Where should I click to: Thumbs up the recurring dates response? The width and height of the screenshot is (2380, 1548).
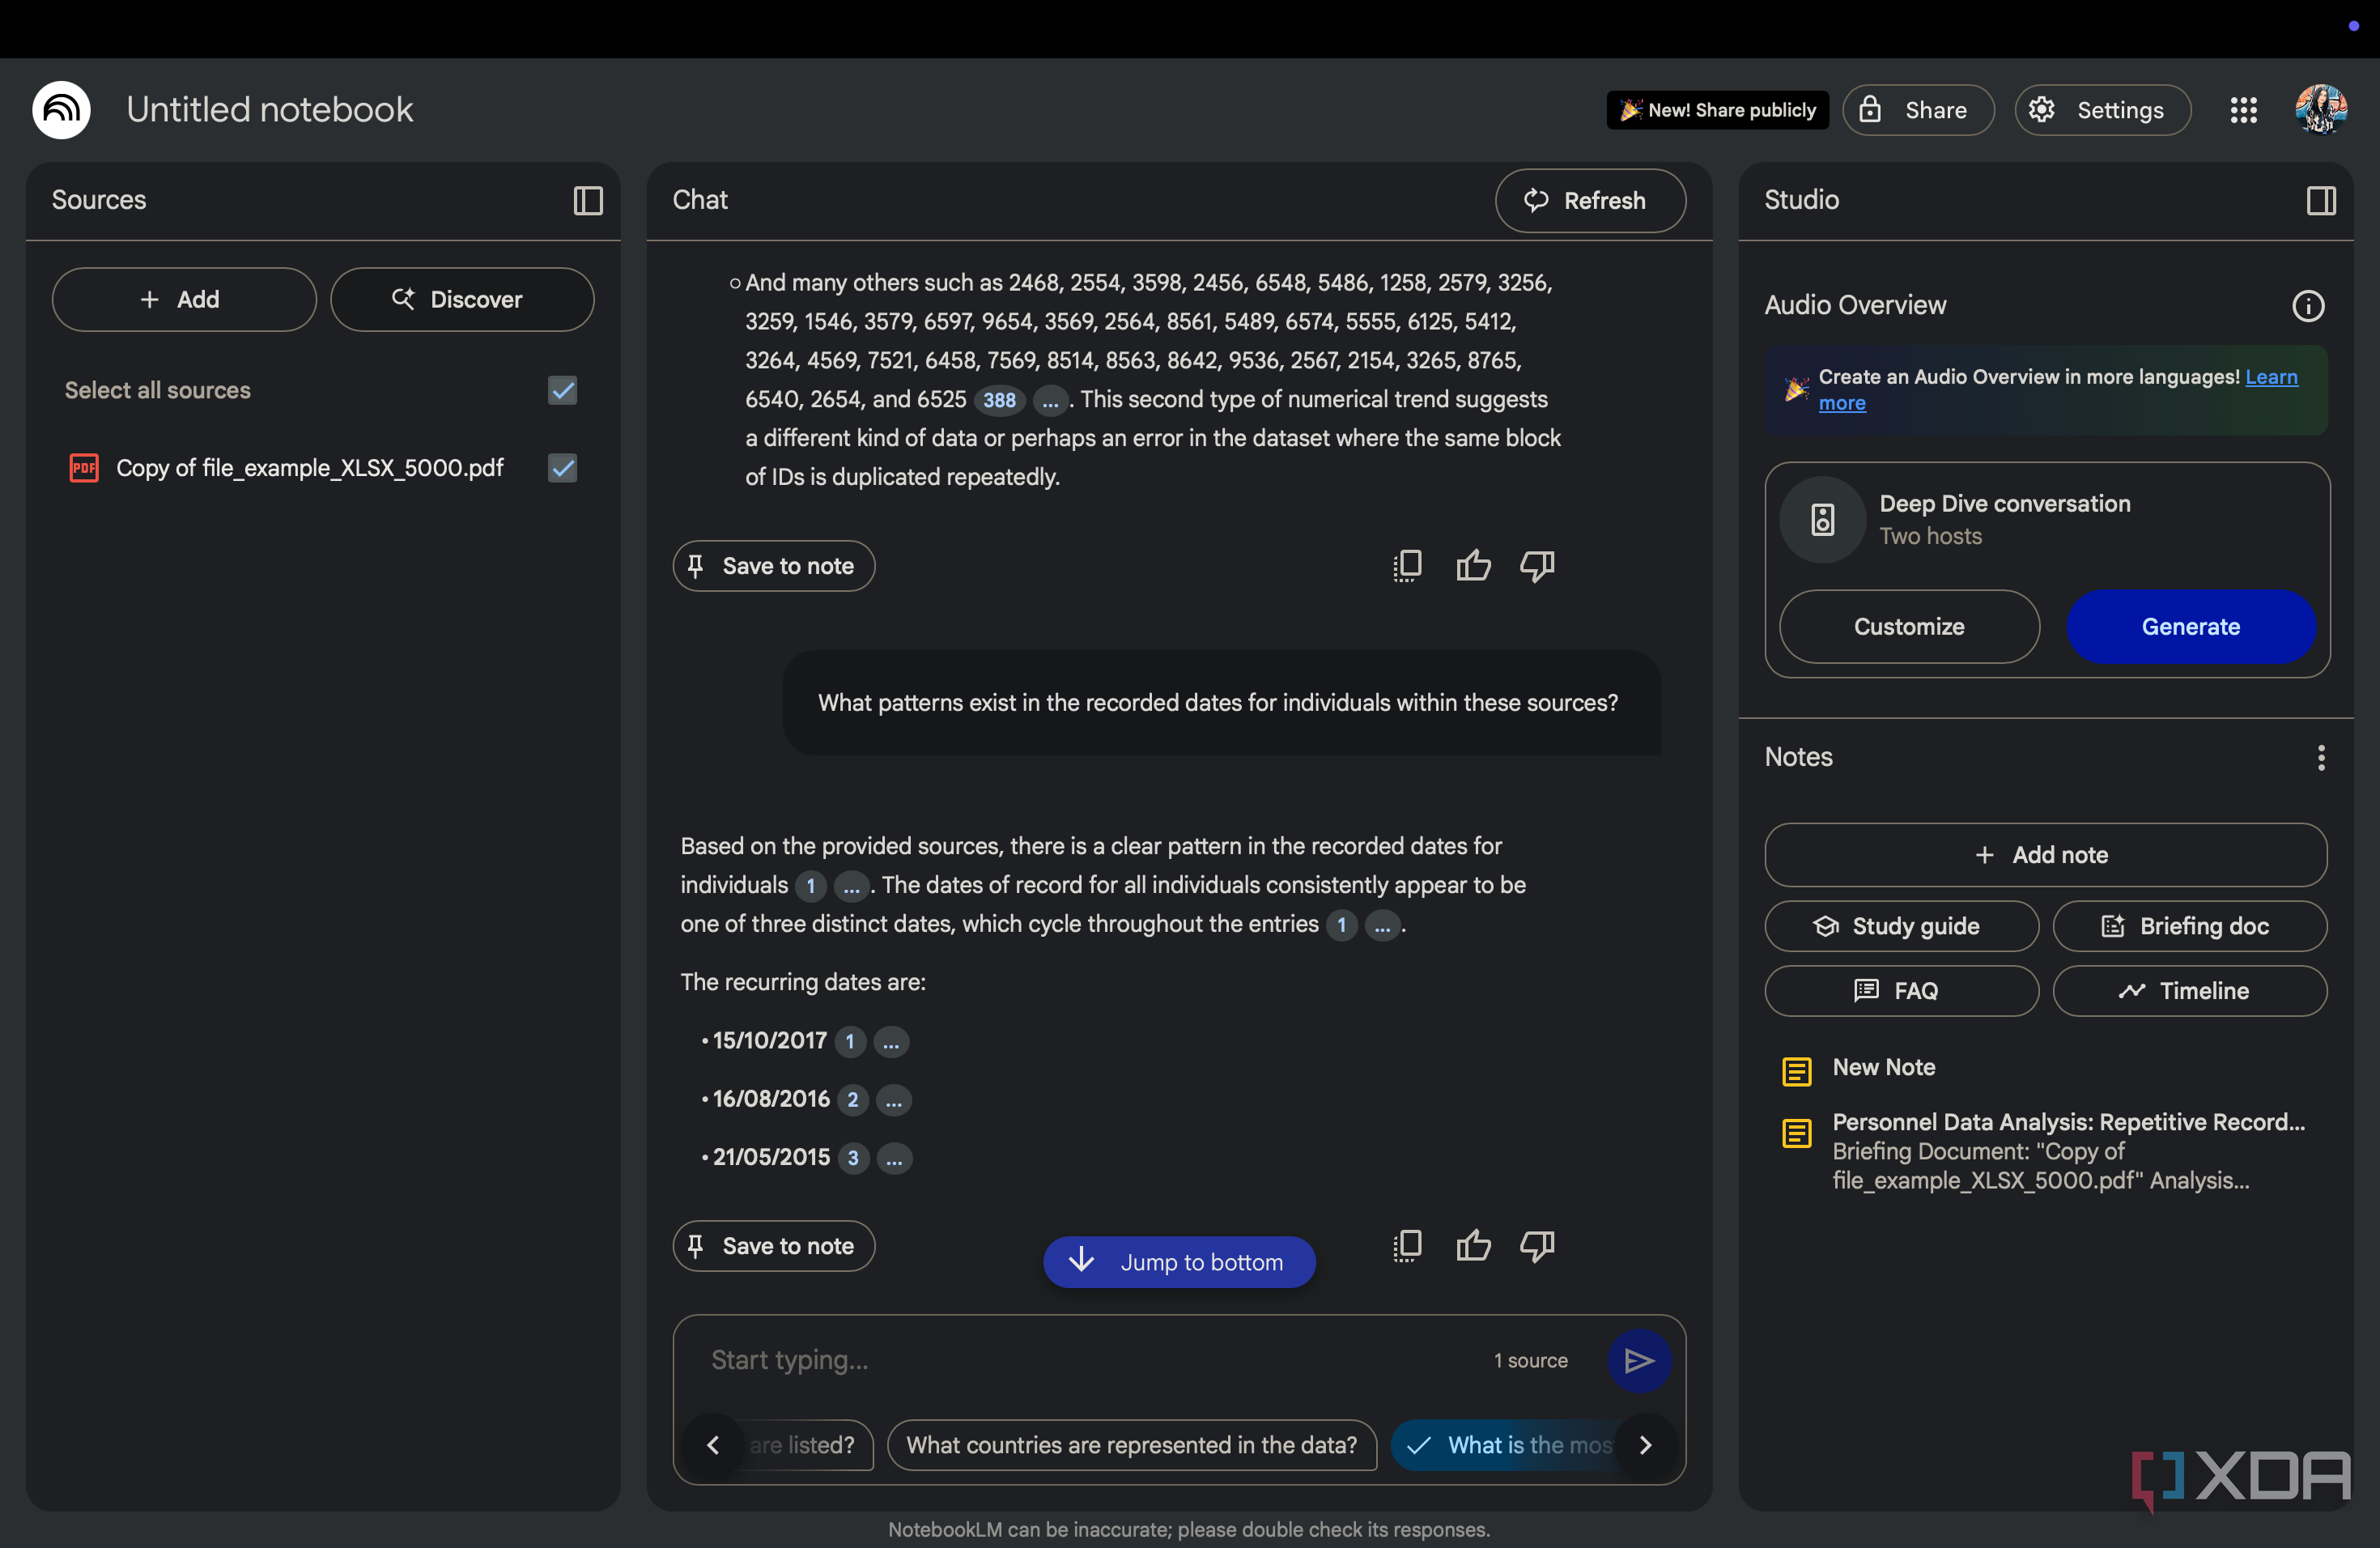click(x=1473, y=1246)
